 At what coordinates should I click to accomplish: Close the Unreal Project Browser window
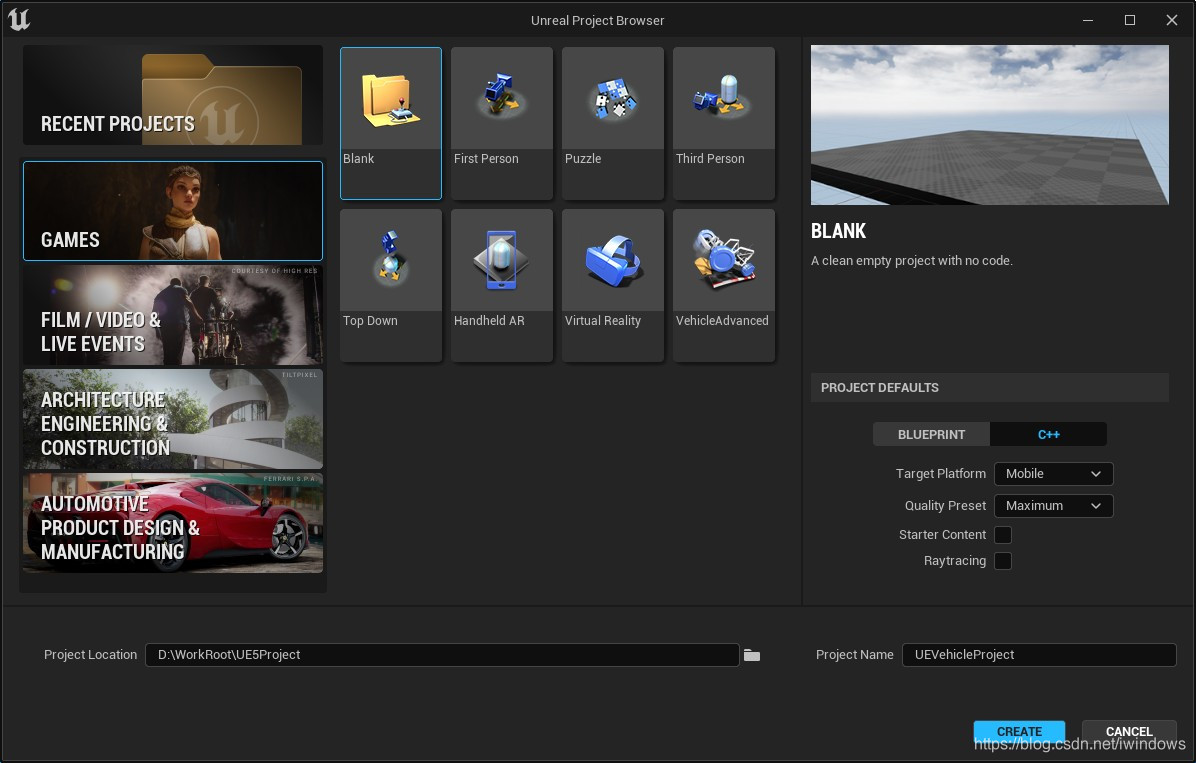click(x=1172, y=20)
